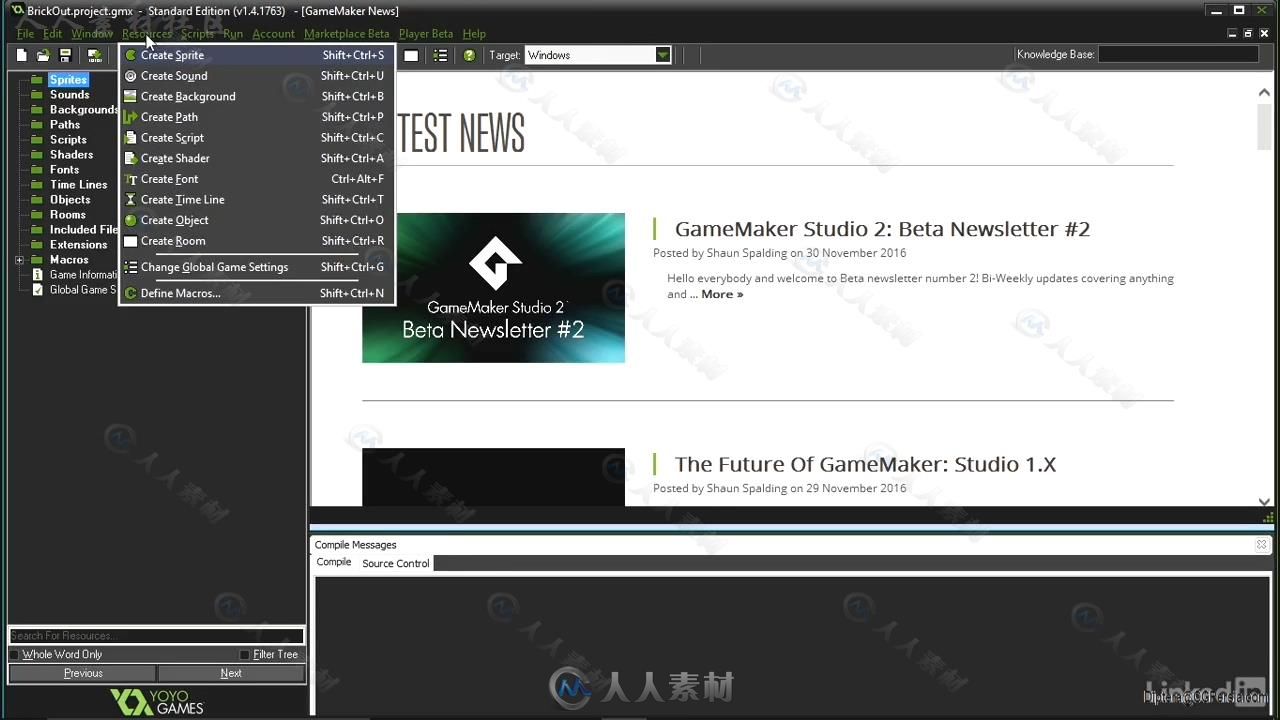Viewport: 1280px width, 720px height.
Task: Click the Next search button
Action: [x=231, y=673]
